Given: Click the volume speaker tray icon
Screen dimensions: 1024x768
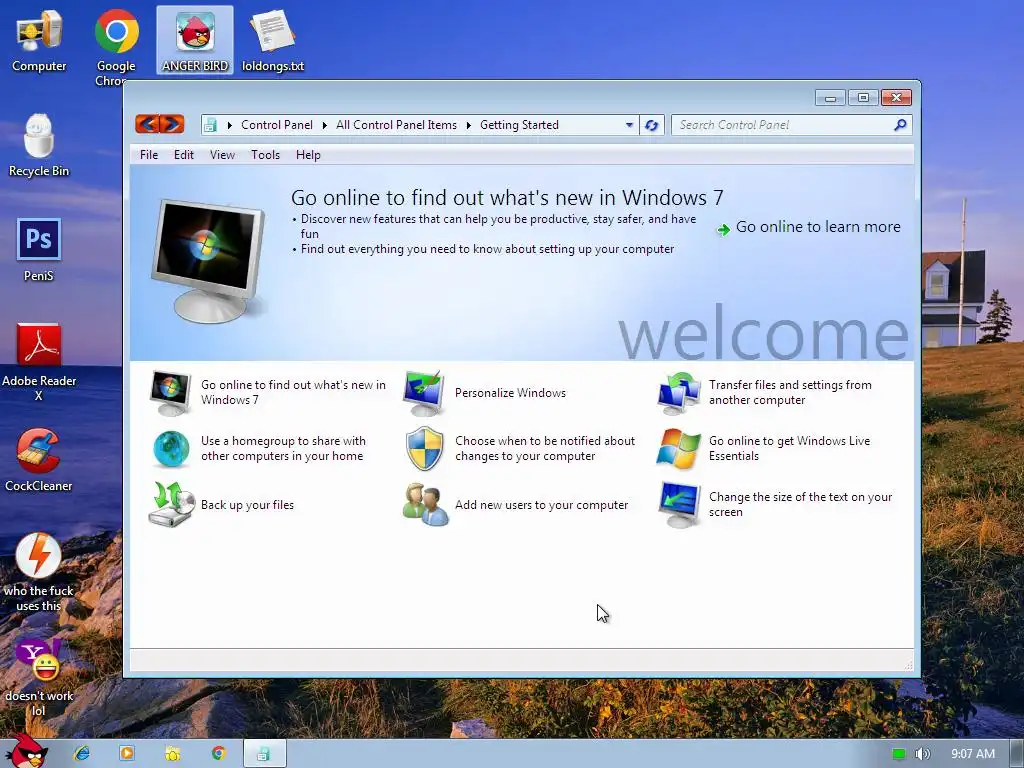Looking at the screenshot, I should coord(922,754).
